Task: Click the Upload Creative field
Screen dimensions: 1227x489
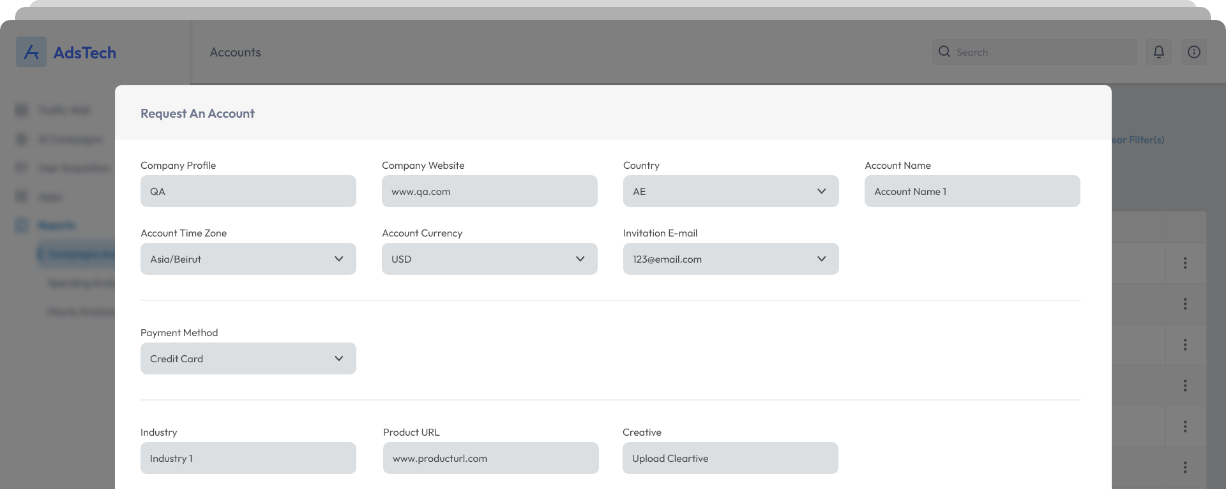Action: (x=729, y=458)
